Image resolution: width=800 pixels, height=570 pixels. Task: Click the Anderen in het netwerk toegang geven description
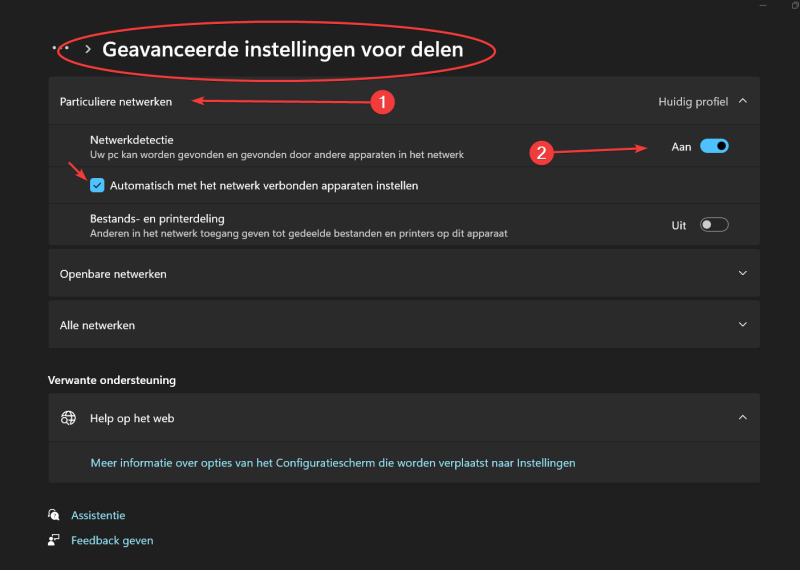299,234
